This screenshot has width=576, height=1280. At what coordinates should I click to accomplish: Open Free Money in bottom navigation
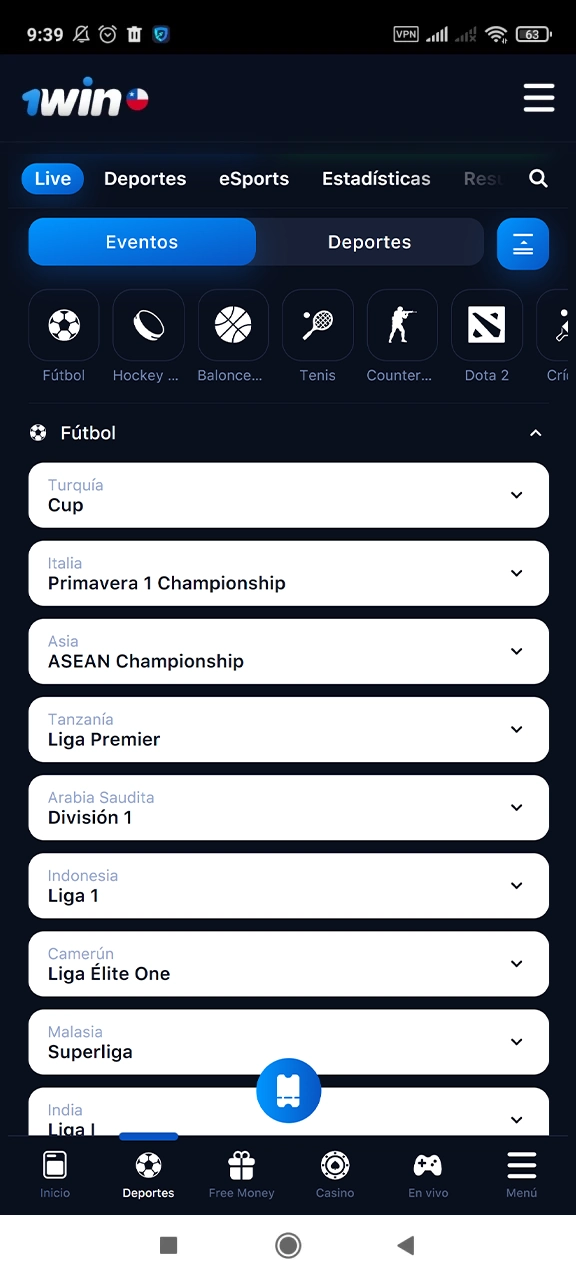pyautogui.click(x=241, y=1170)
